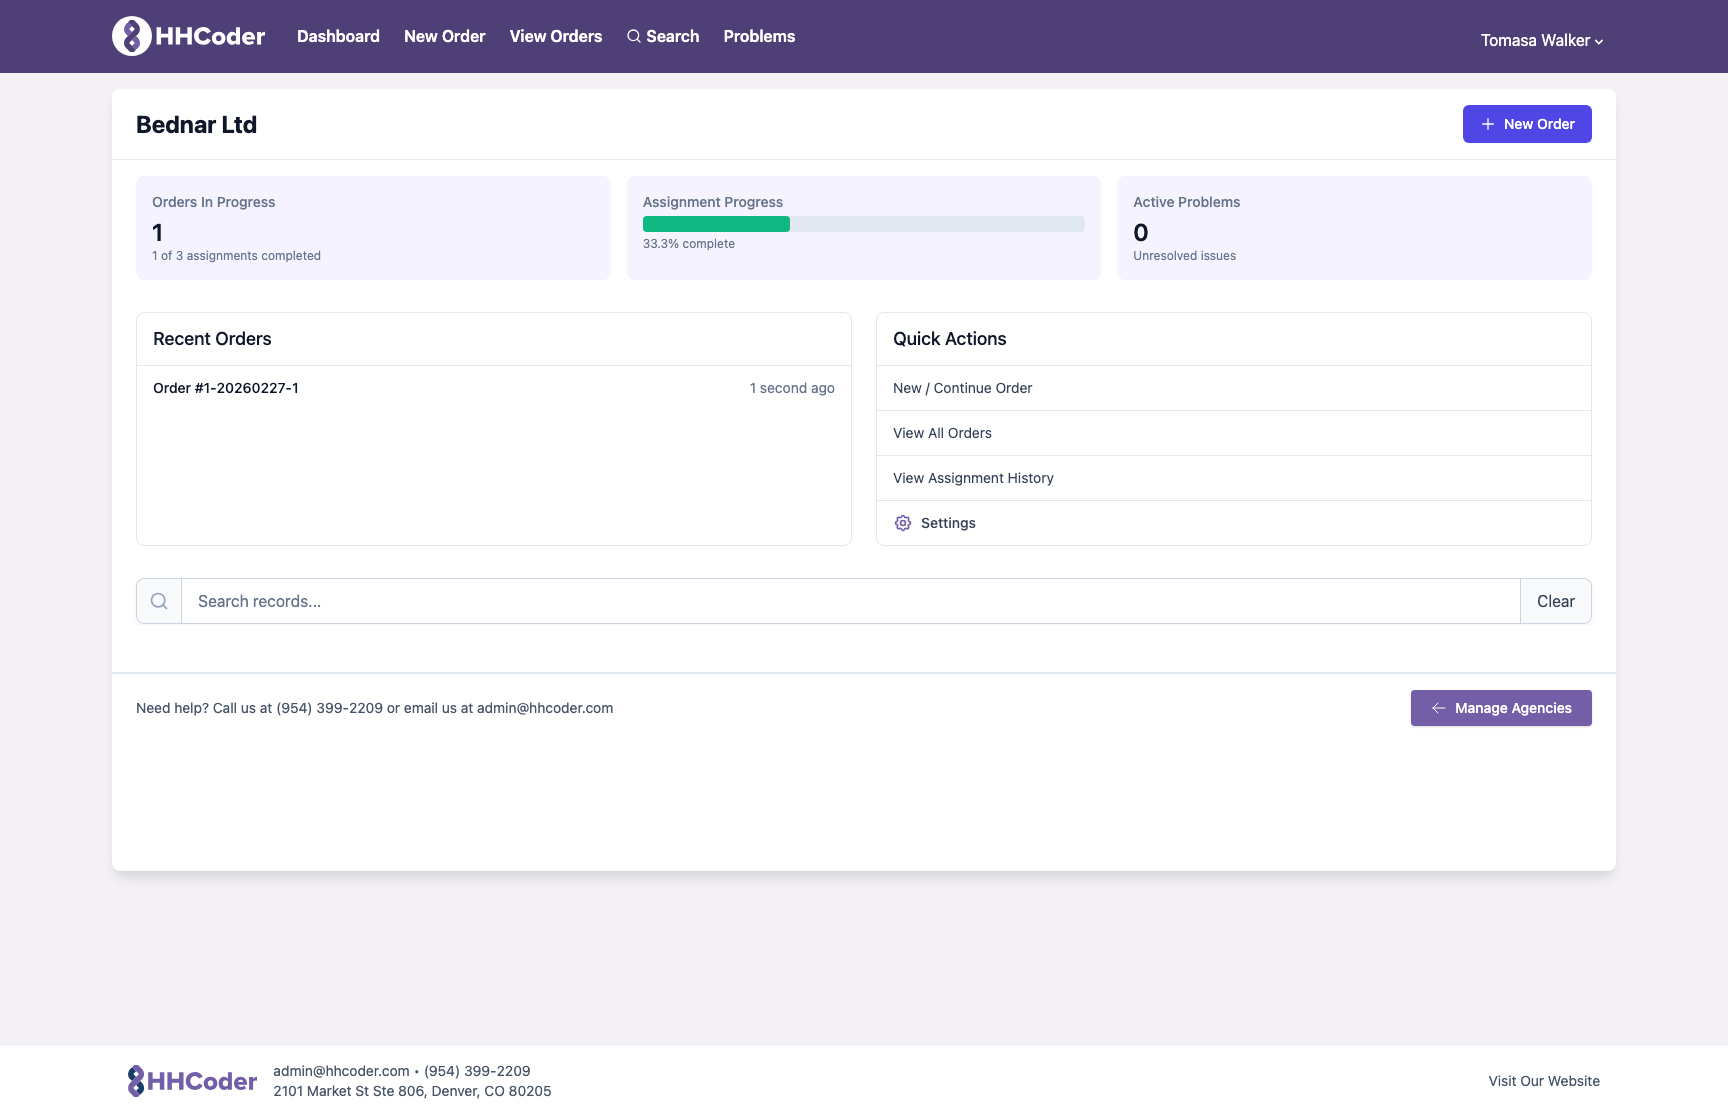Open the Dashboard menu item
Screen dimensions: 1728x1117
[338, 36]
